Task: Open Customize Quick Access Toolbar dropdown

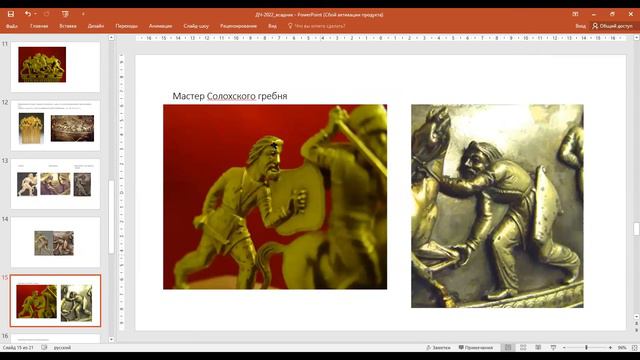Action: [83, 14]
